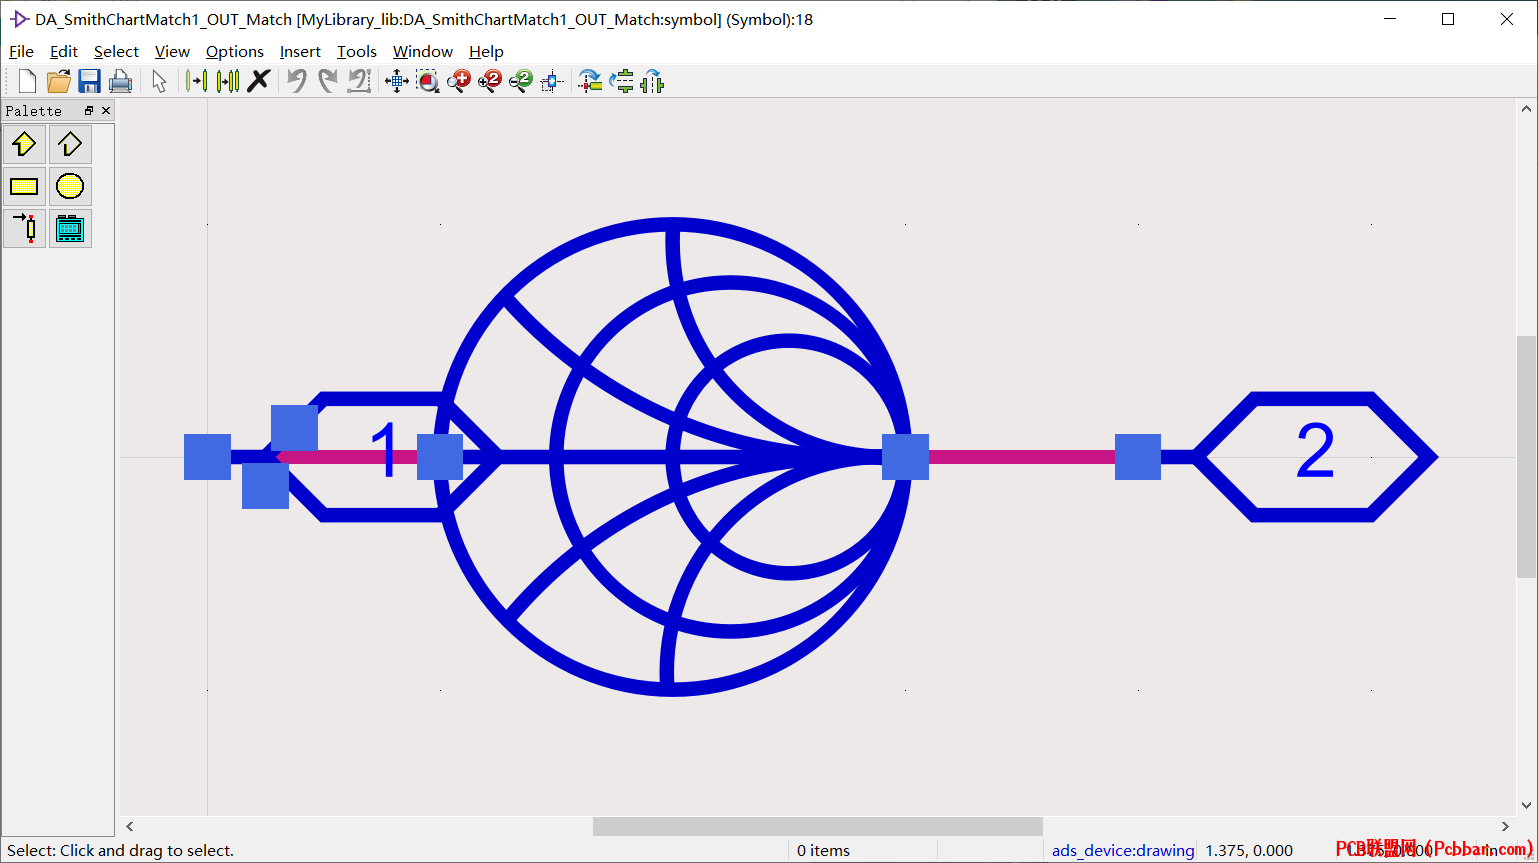This screenshot has width=1538, height=863.
Task: Select the cyan symbol generator palette tool
Action: point(70,229)
